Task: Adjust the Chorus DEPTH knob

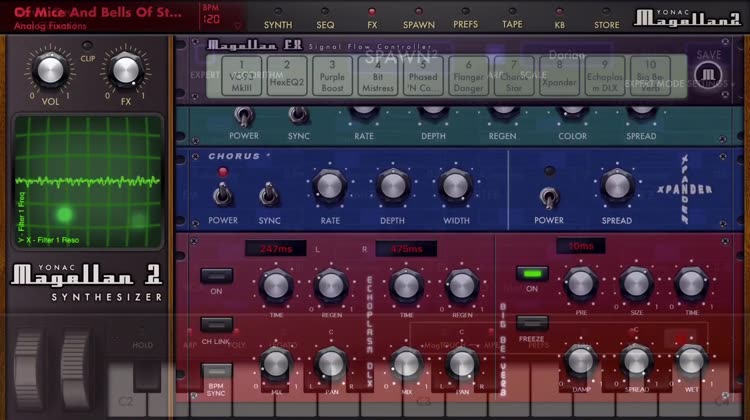Action: [393, 187]
